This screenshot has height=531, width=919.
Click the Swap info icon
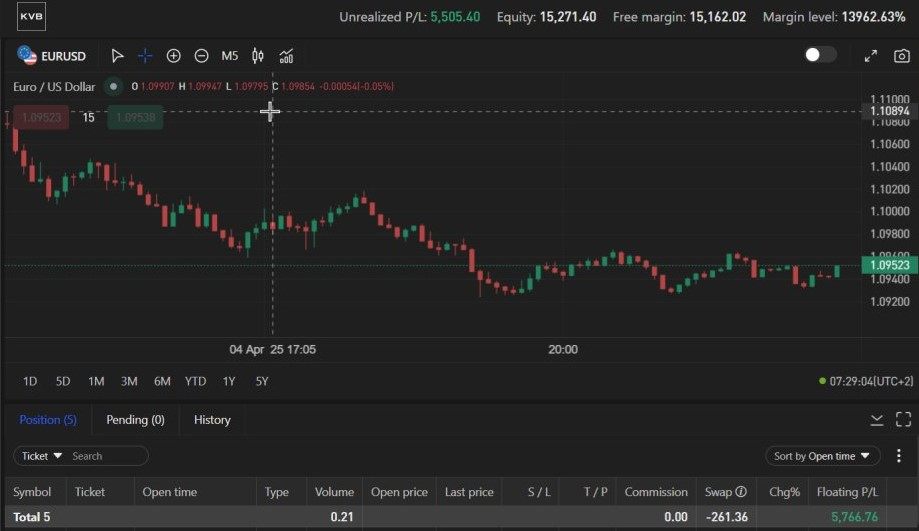(741, 492)
